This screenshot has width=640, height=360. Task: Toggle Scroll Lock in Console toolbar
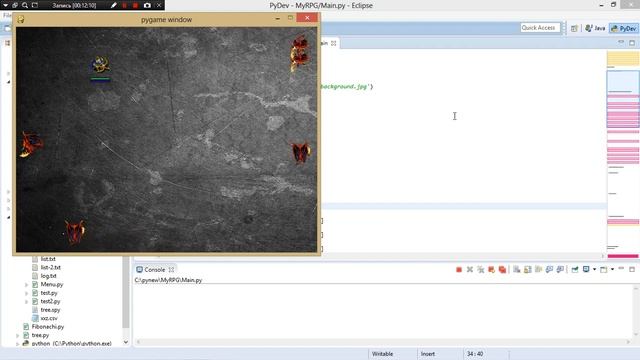click(527, 269)
